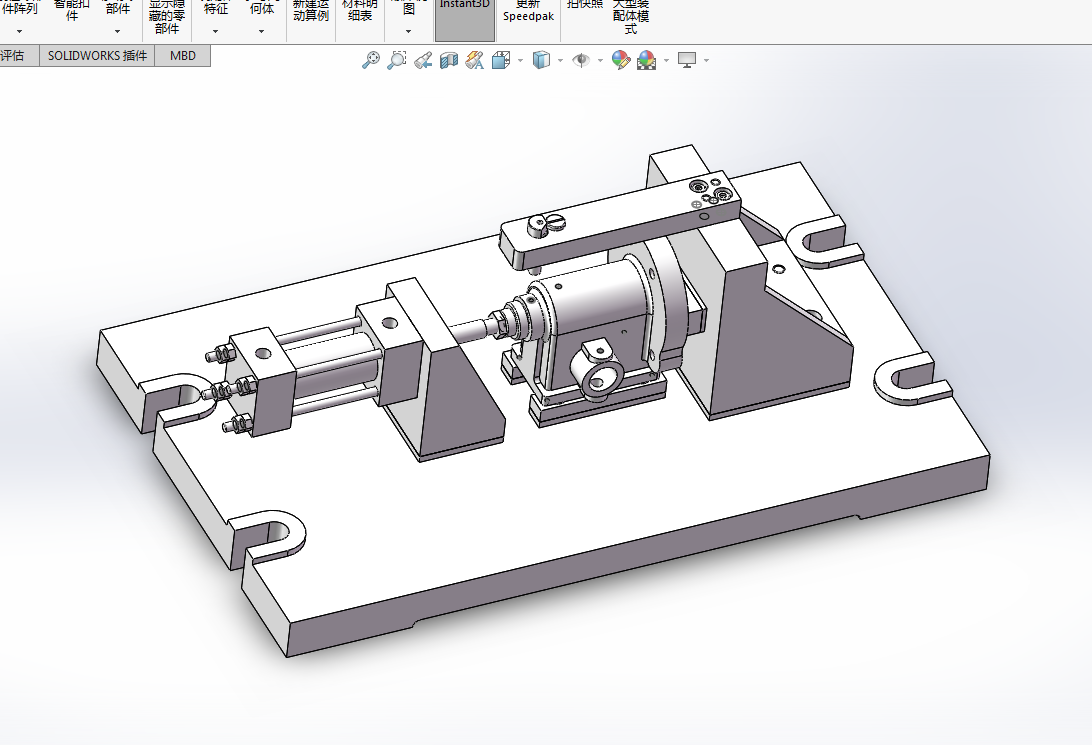Click the Zoom to Fit icon
The width and height of the screenshot is (1092, 745).
point(371,60)
